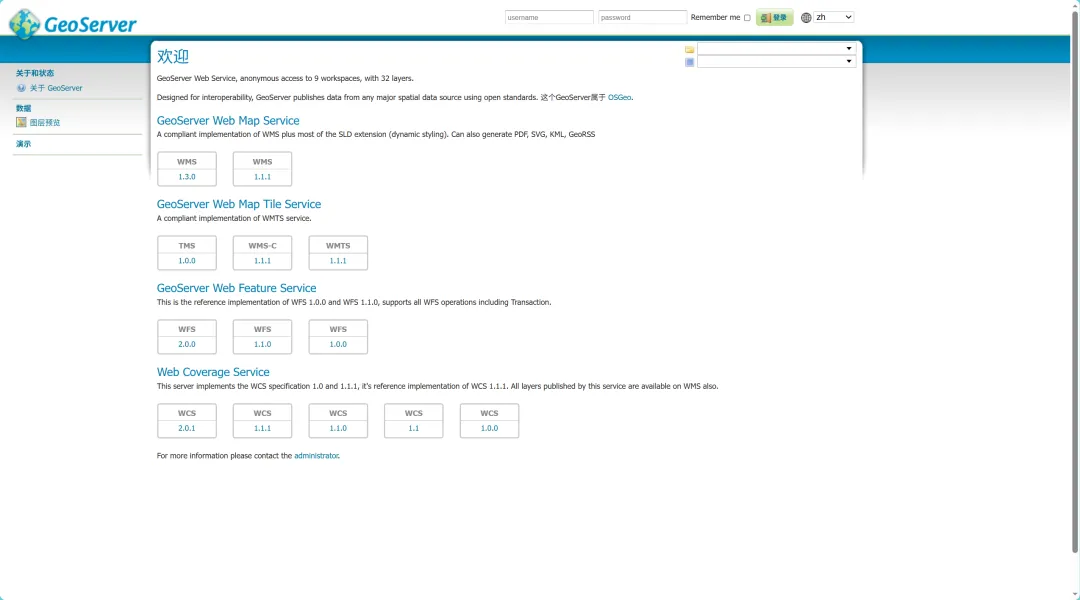Follow the OSGeo link
Screen dimensions: 1080x600
point(619,97)
